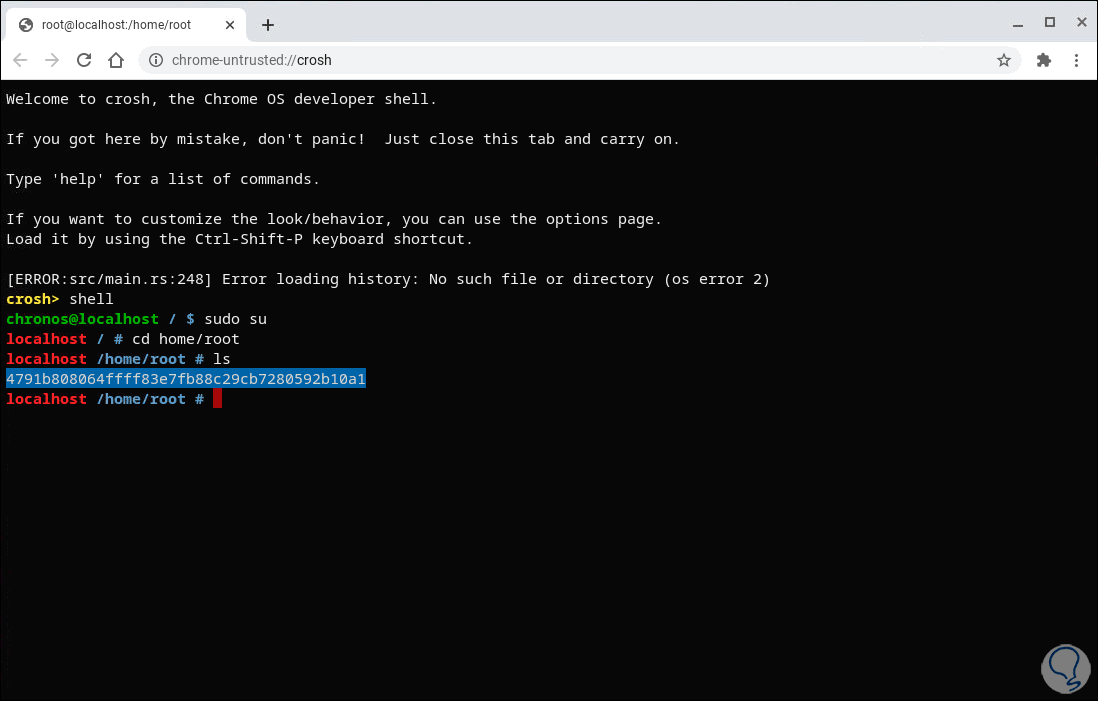
Task: Click the Reload page icon
Action: pyautogui.click(x=84, y=60)
